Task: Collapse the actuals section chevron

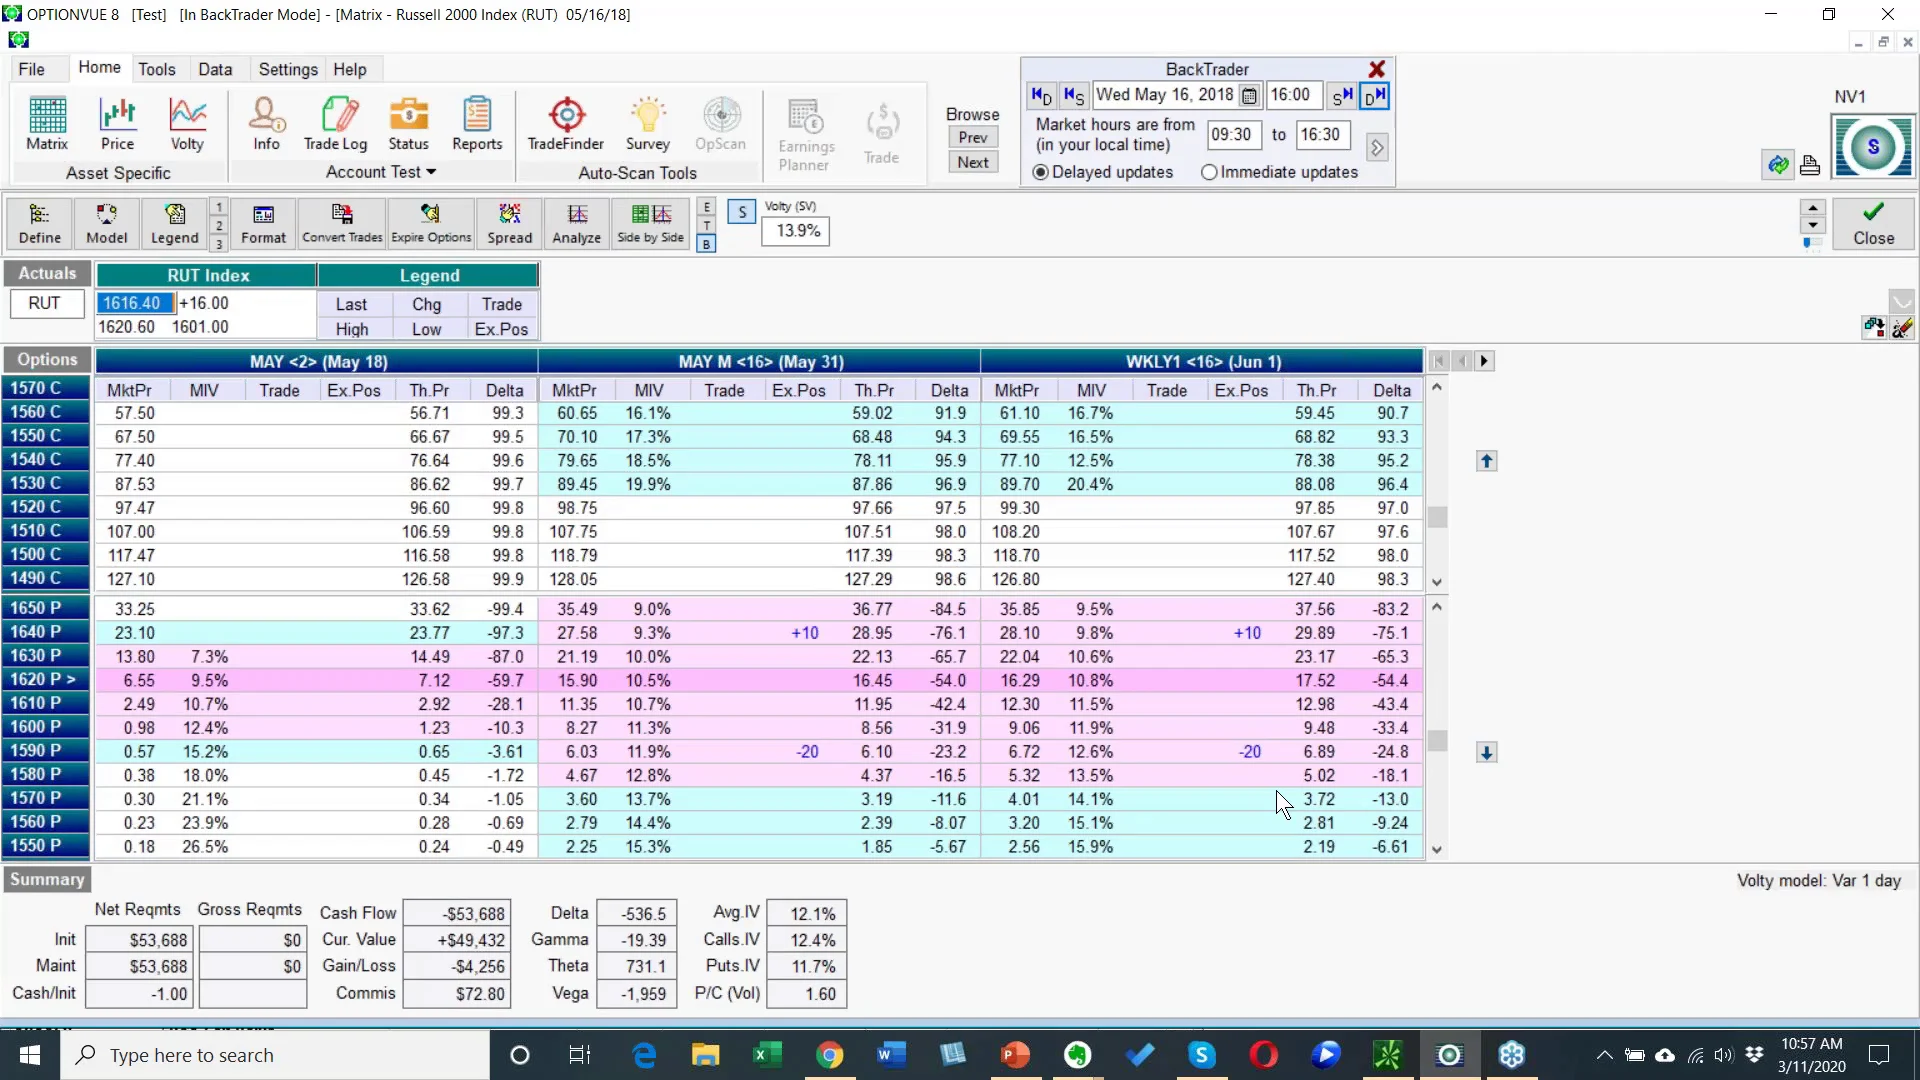Action: pos(1902,300)
